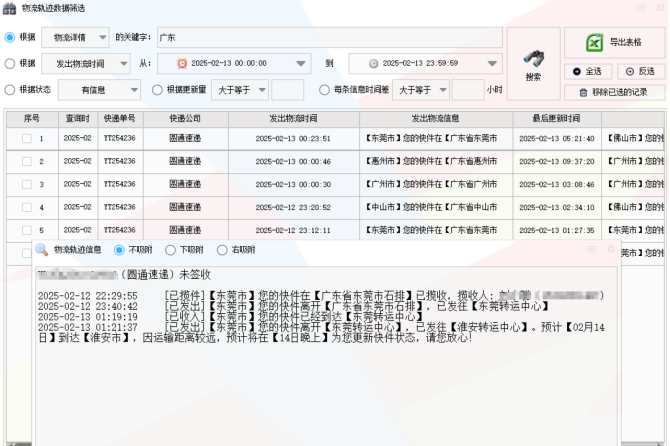Open the 有信息 status dropdown
The width and height of the screenshot is (670, 446).
[x=99, y=90]
